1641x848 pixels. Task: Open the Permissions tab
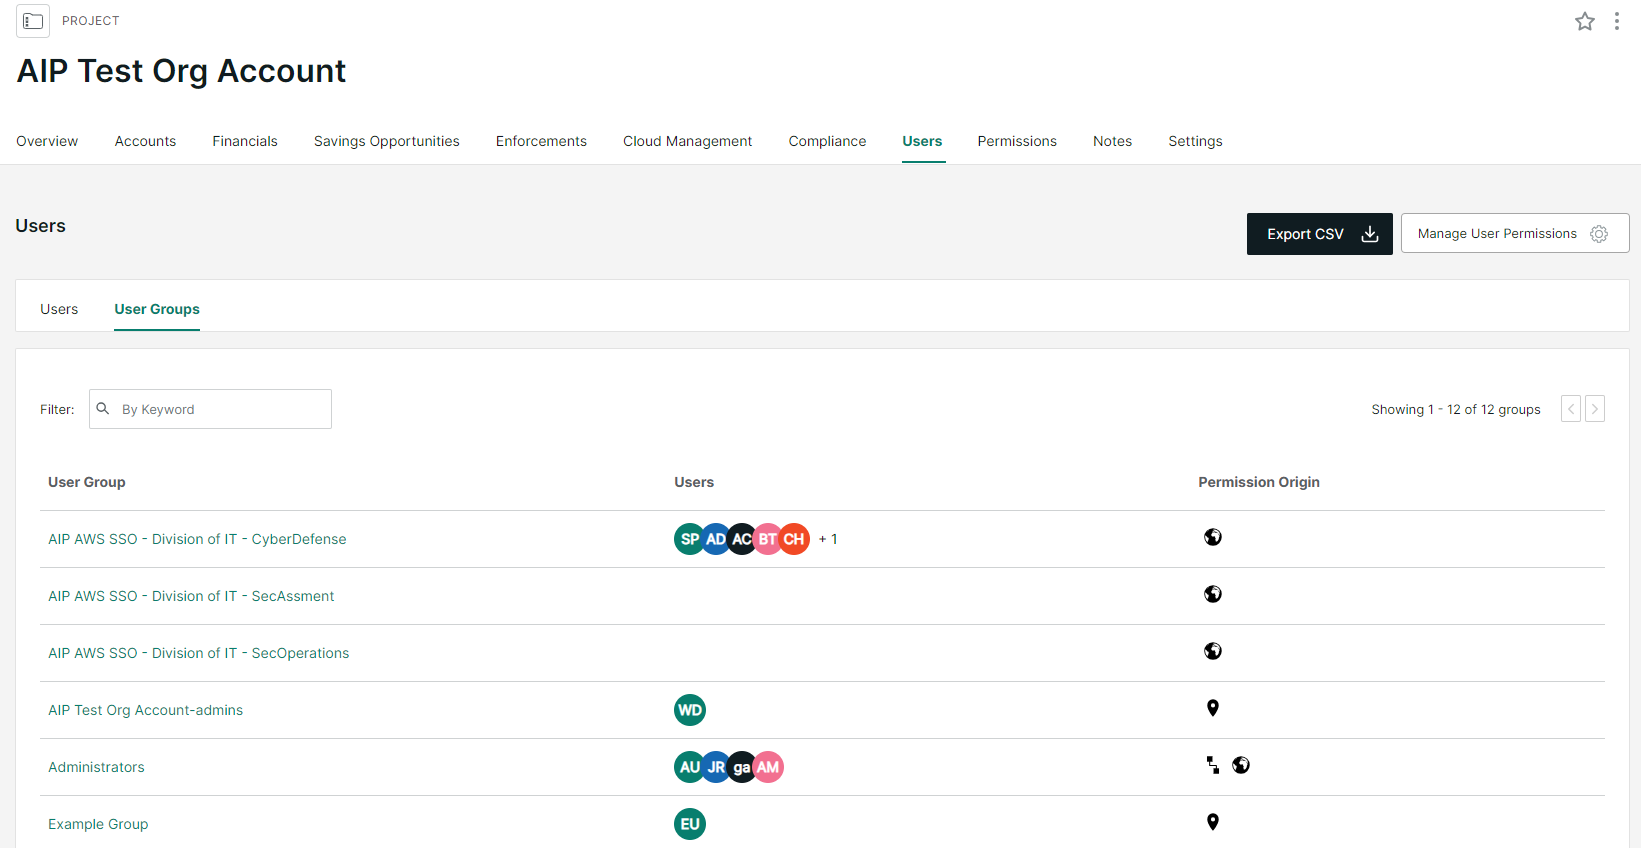pyautogui.click(x=1017, y=141)
